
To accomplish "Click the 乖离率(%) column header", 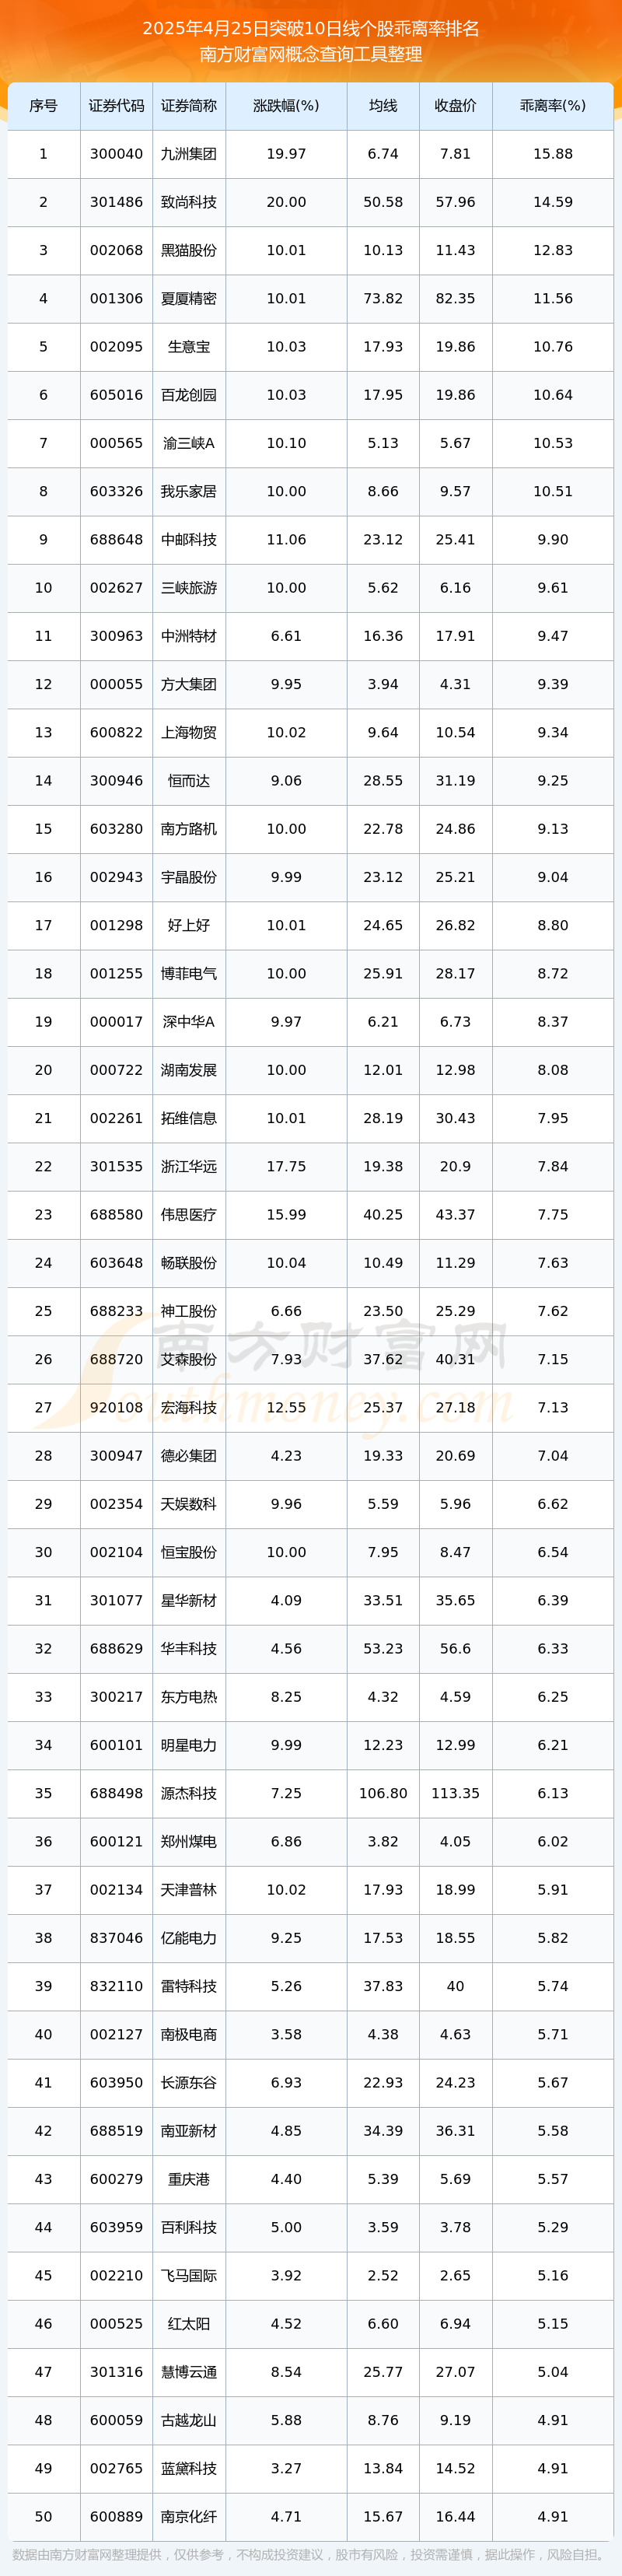I will point(553,106).
